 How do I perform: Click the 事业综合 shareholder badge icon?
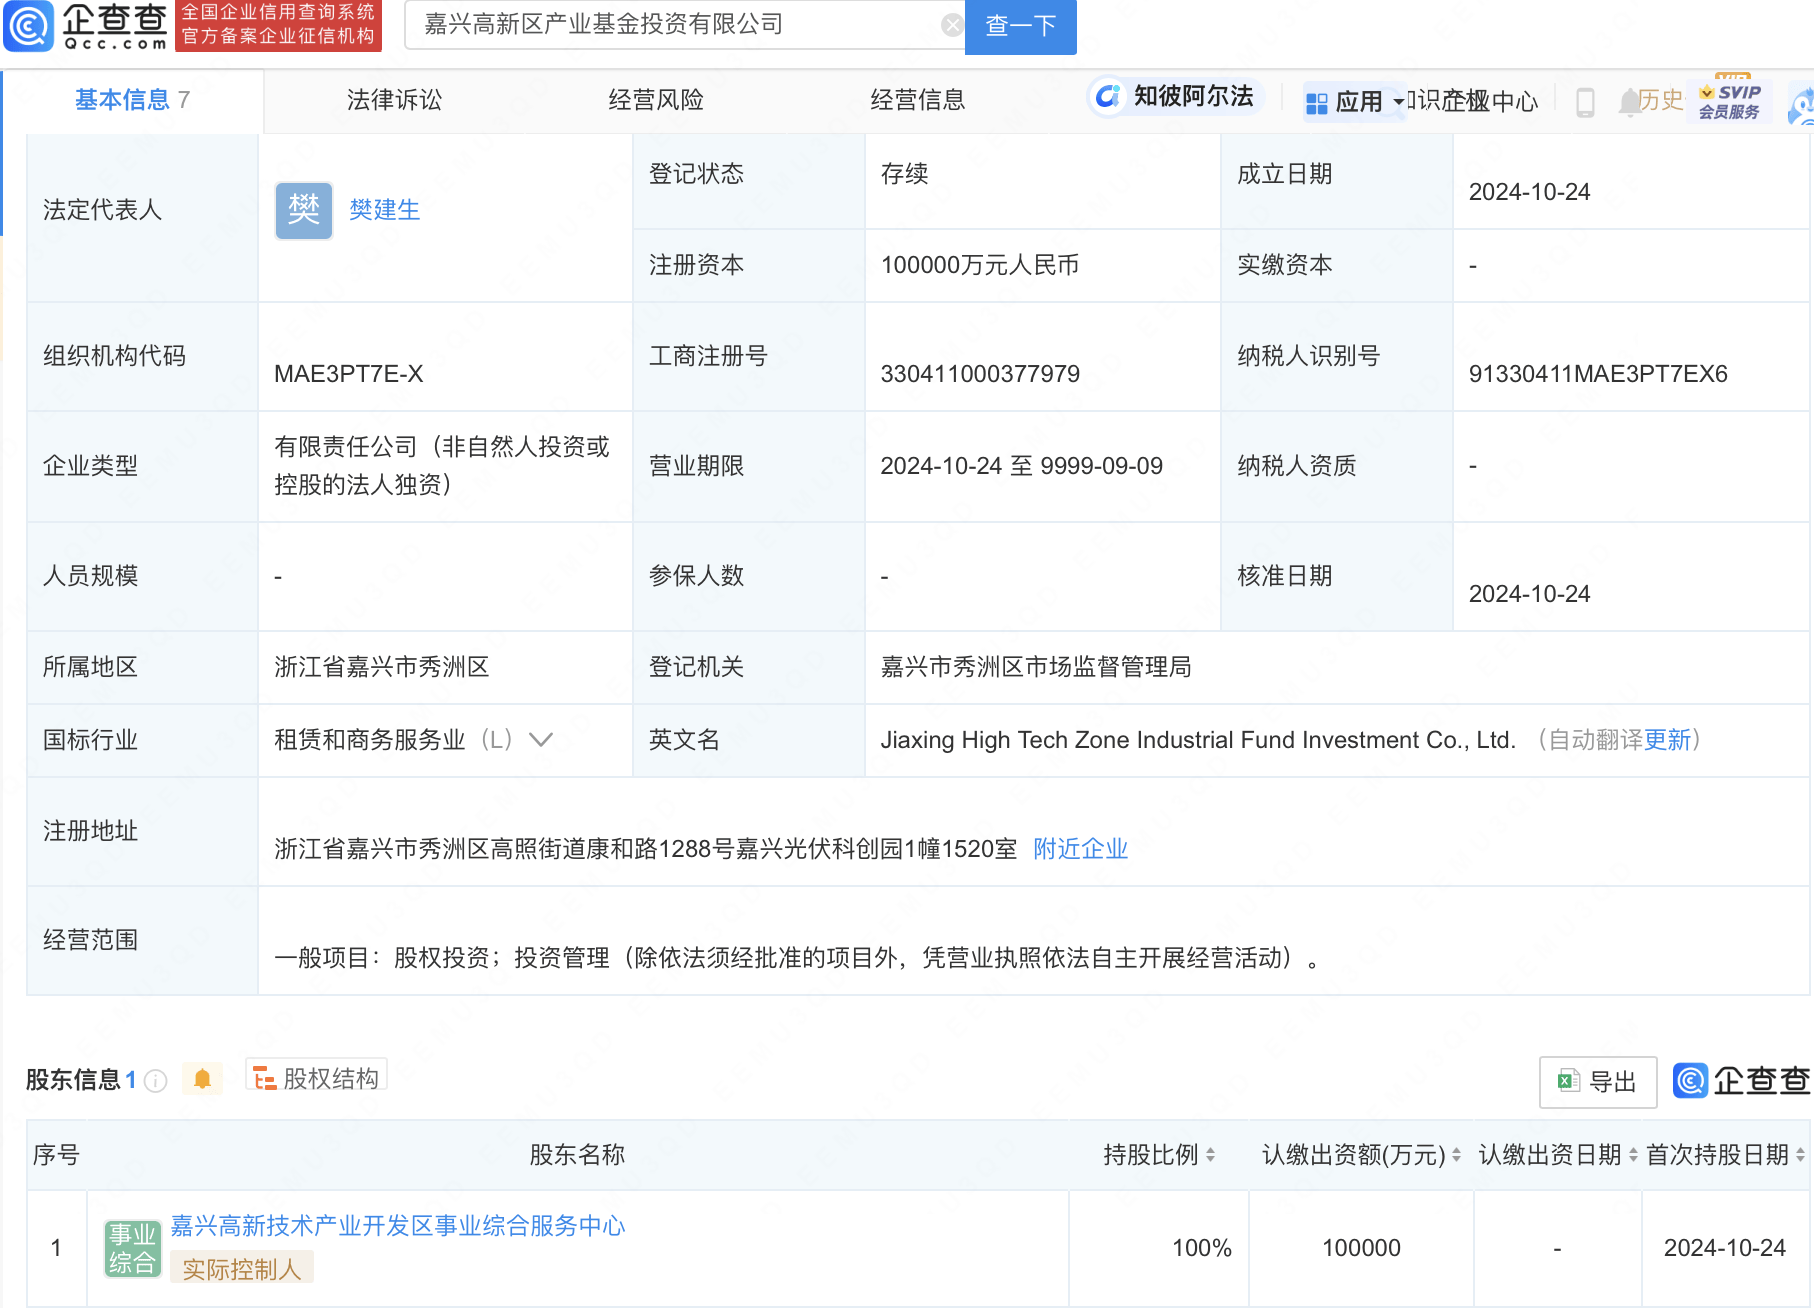(x=132, y=1248)
